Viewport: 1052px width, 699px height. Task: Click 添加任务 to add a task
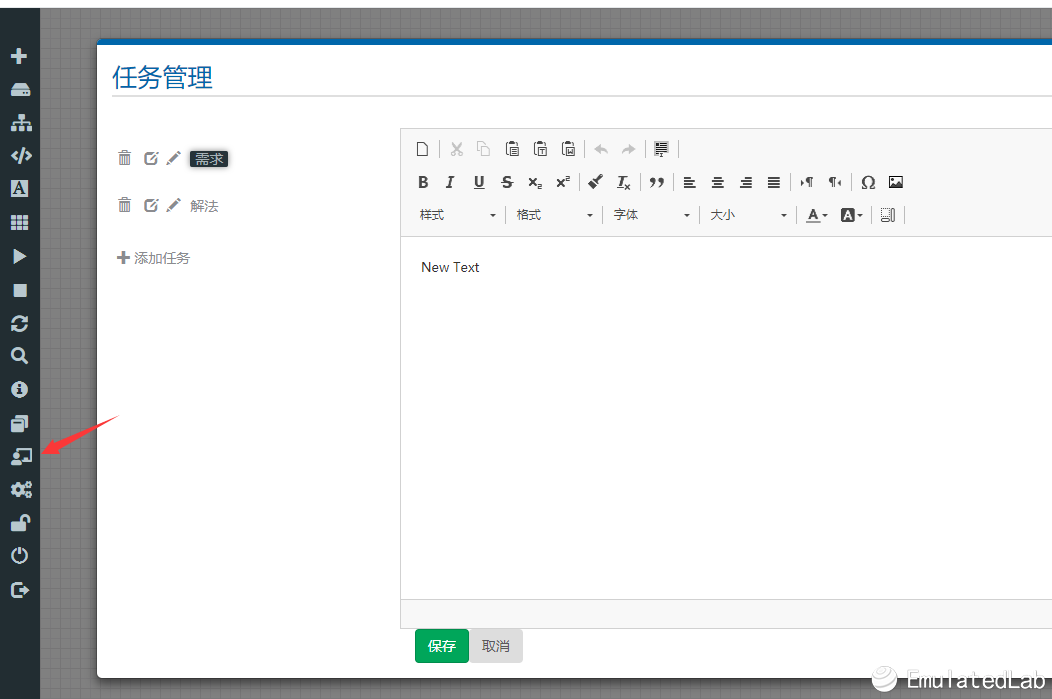coord(154,258)
